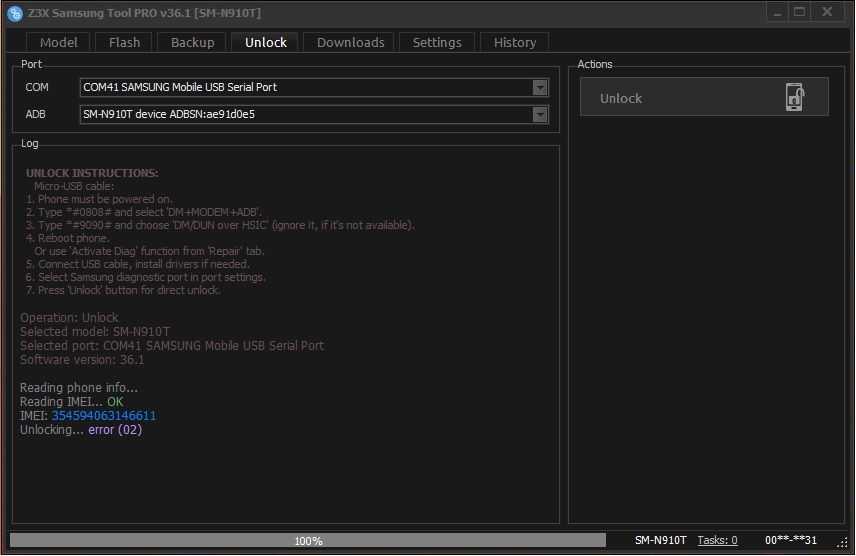Start the Unlock action button
Image resolution: width=856 pixels, height=556 pixels.
coord(704,97)
